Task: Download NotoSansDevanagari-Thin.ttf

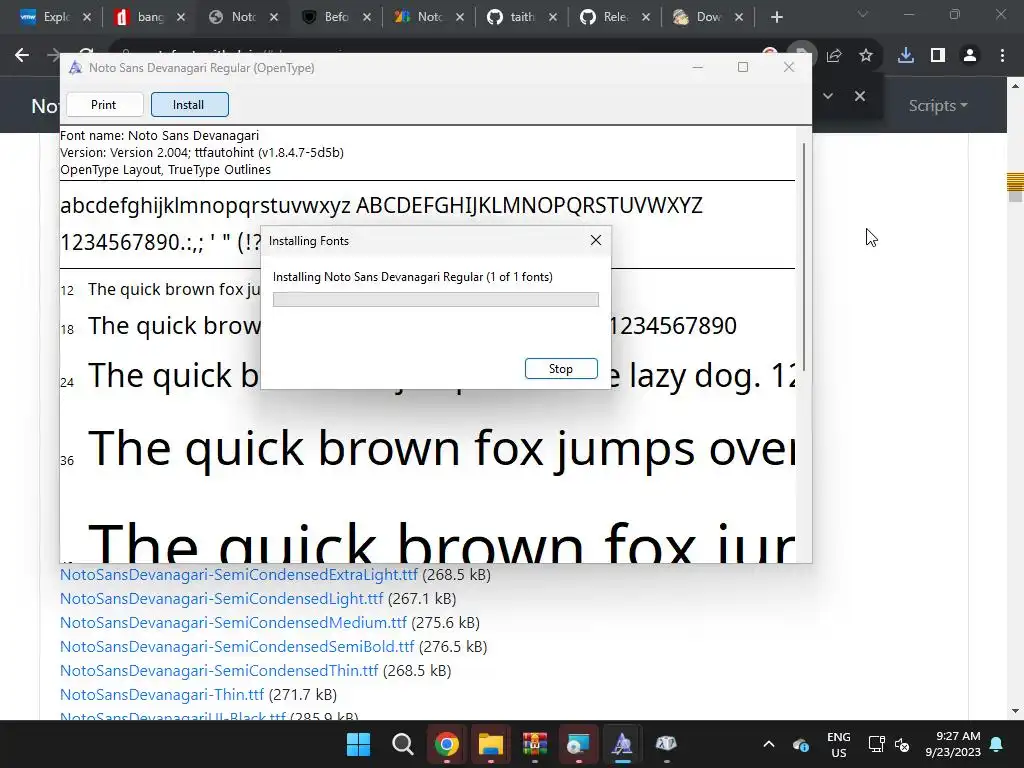Action: (162, 695)
